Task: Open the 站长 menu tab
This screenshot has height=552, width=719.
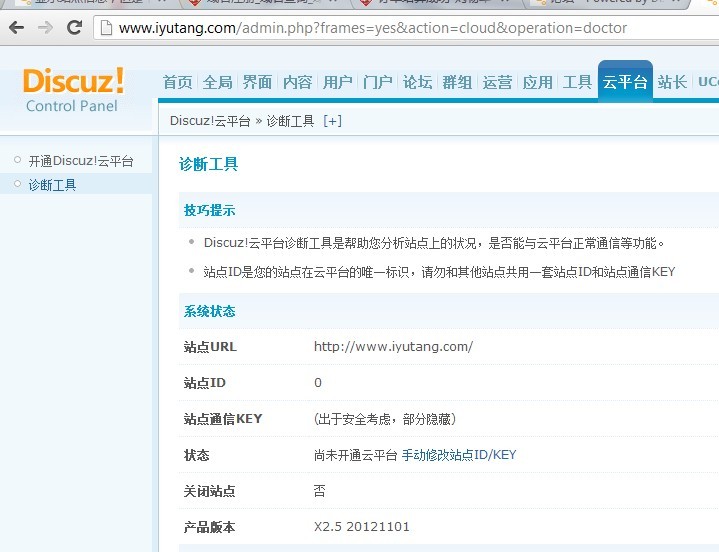Action: (x=672, y=83)
